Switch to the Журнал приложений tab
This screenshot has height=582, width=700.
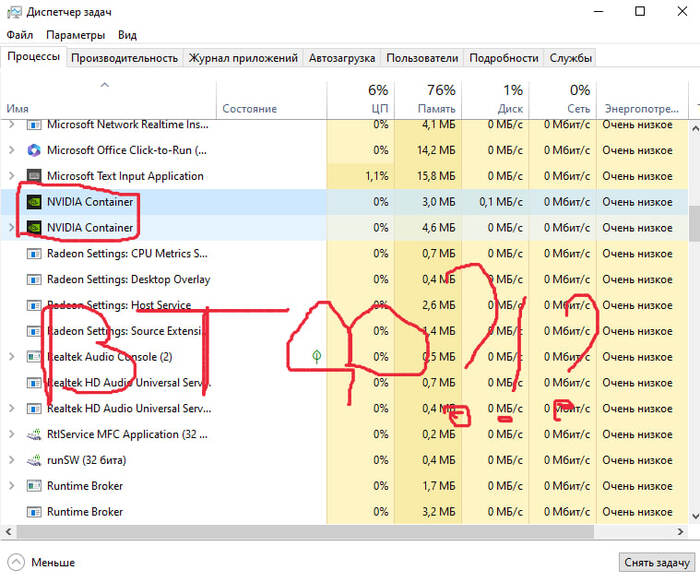[x=243, y=58]
